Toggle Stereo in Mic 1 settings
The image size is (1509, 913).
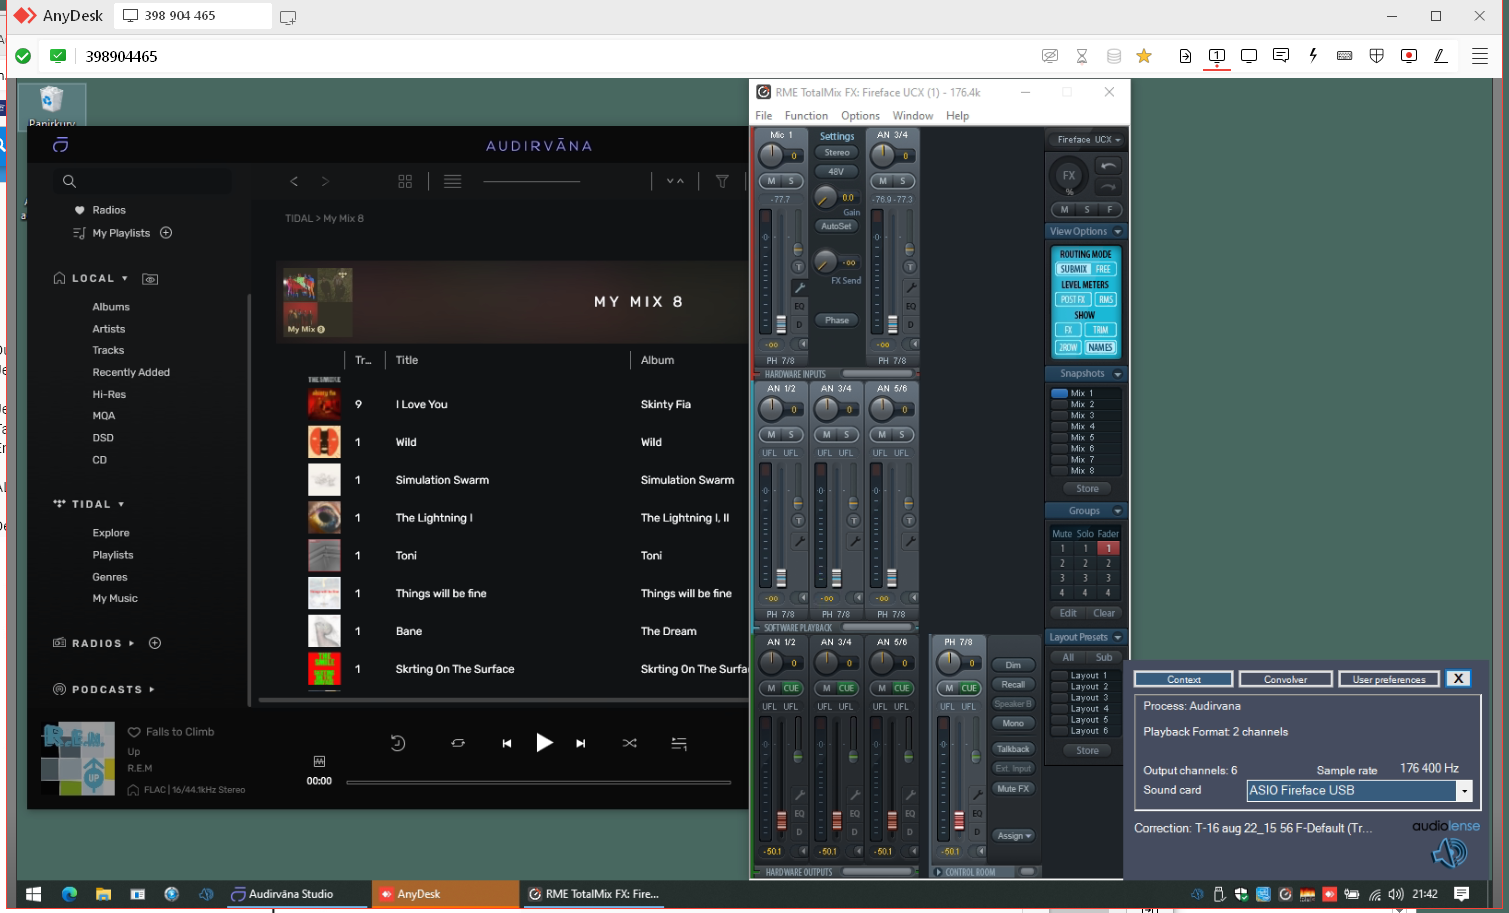click(x=837, y=153)
